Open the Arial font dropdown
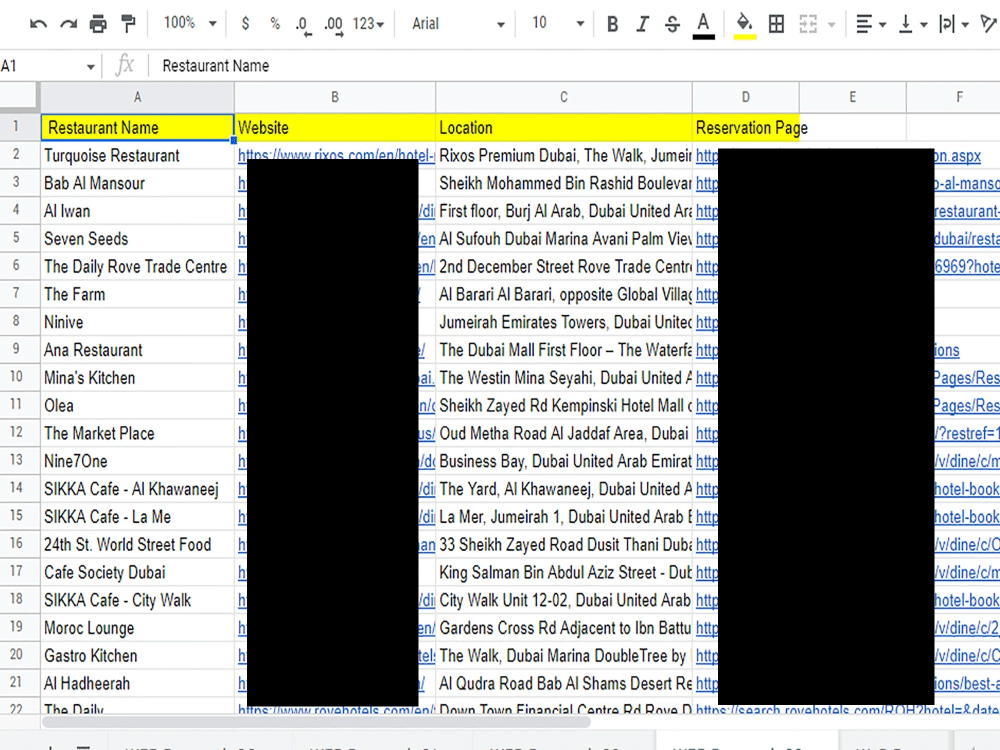 pos(457,24)
